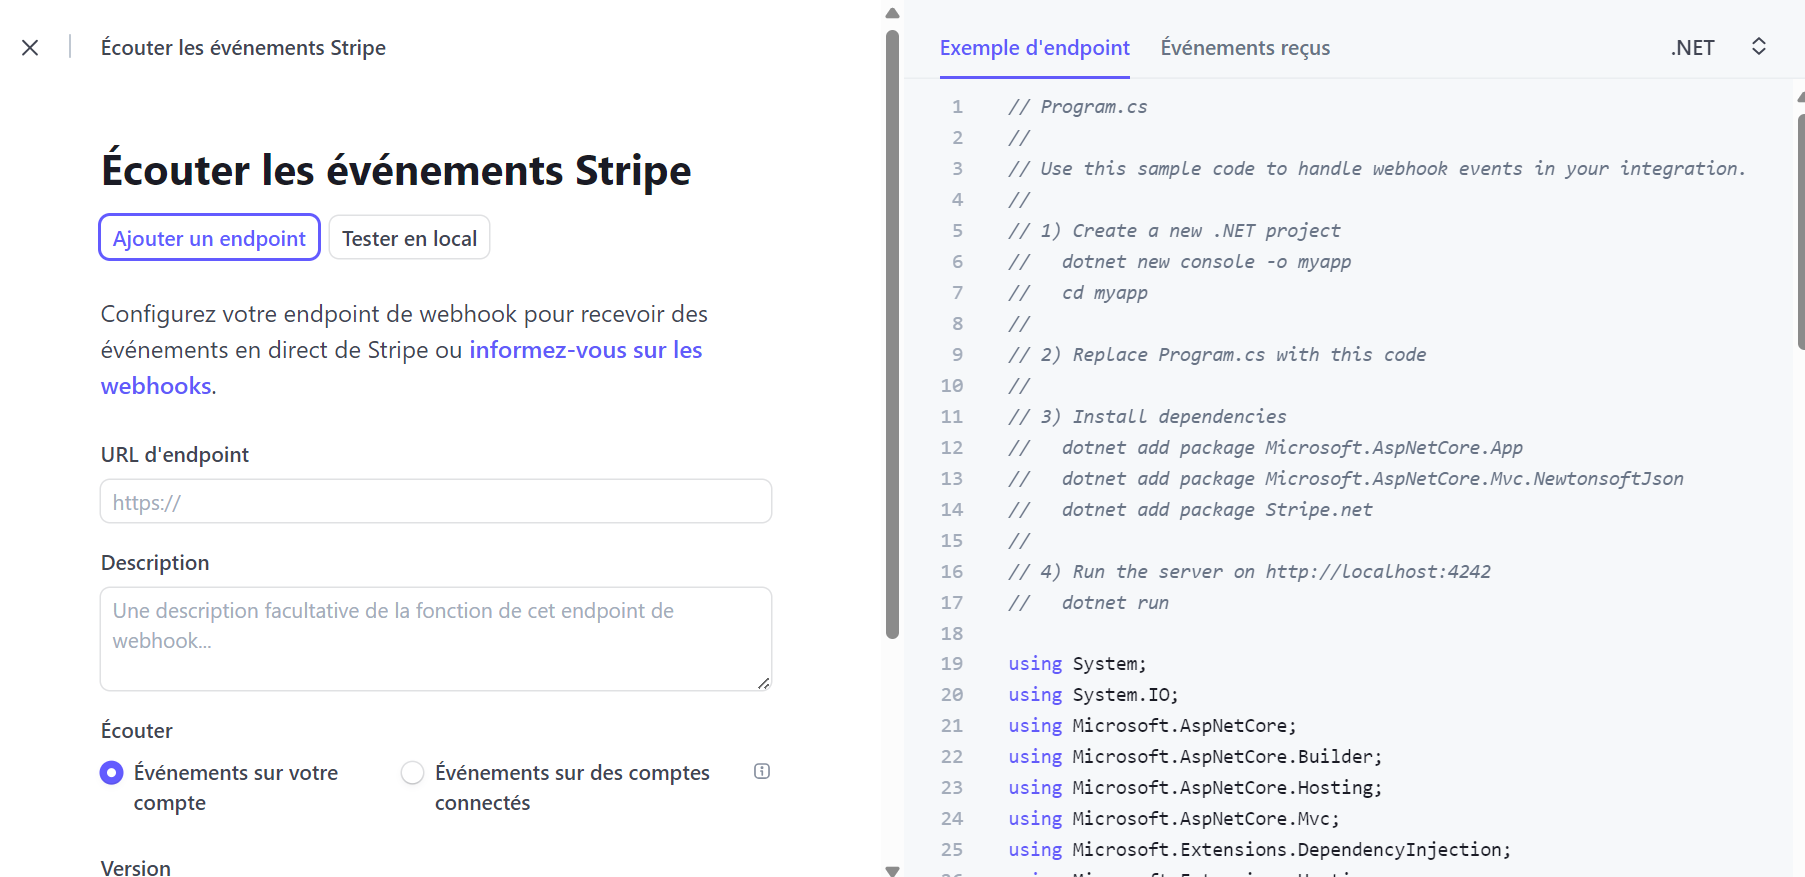Click the comment "// 1) Create a new .NET project"
1805x877 pixels.
1174,231
